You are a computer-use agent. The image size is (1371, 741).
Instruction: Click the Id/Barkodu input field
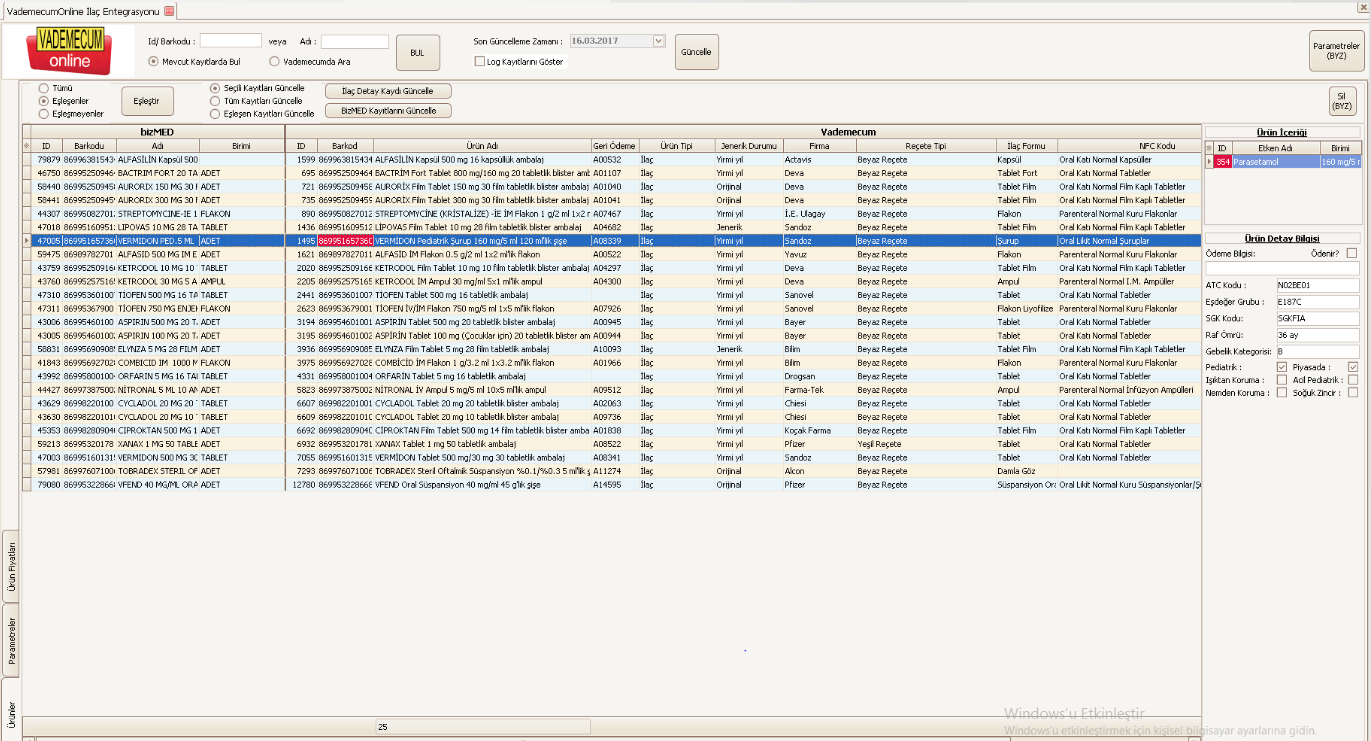pyautogui.click(x=231, y=41)
